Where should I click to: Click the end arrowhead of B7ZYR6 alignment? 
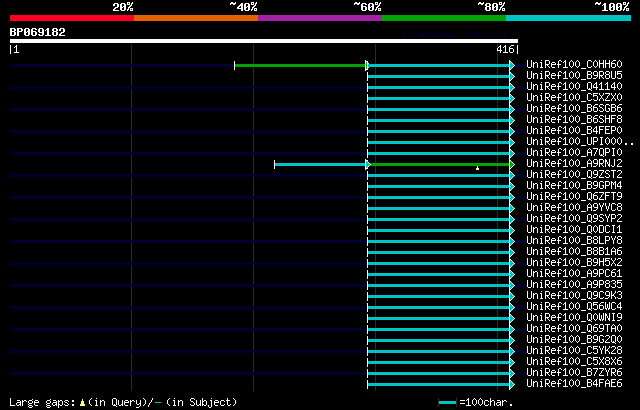click(512, 374)
